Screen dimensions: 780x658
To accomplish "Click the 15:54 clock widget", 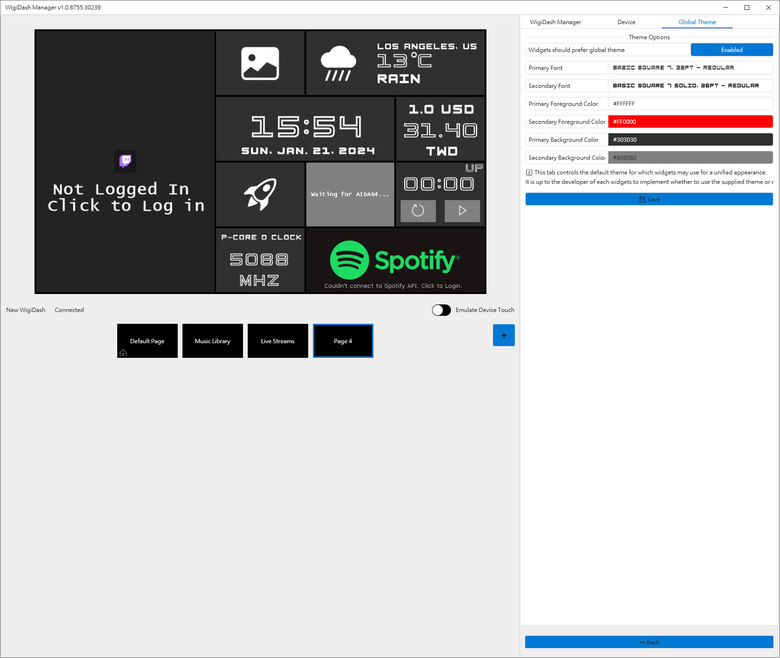I will 305,129.
